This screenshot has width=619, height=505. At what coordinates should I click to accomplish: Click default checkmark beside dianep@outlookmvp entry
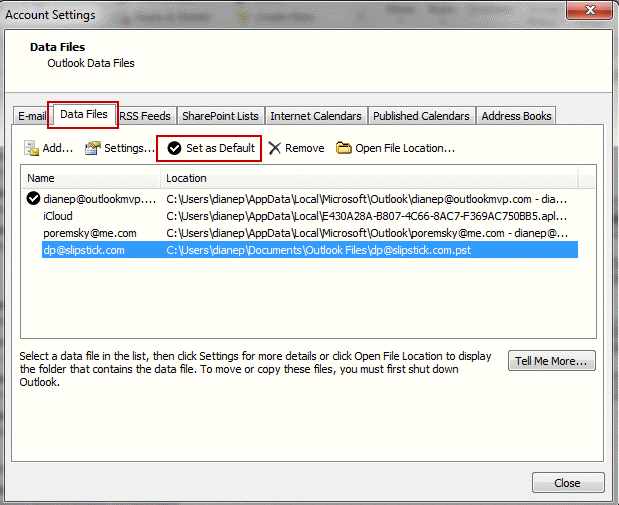[x=33, y=198]
